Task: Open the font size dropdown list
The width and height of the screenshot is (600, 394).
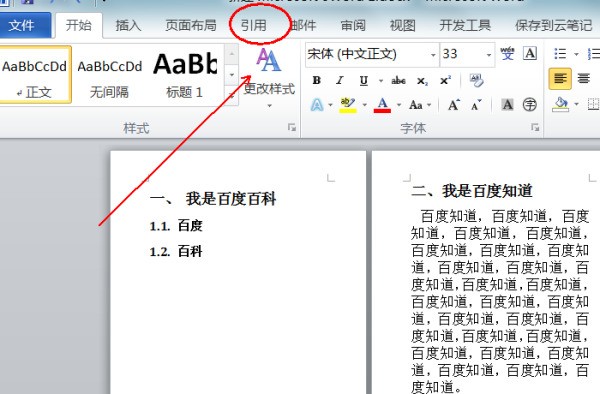Action: click(489, 55)
